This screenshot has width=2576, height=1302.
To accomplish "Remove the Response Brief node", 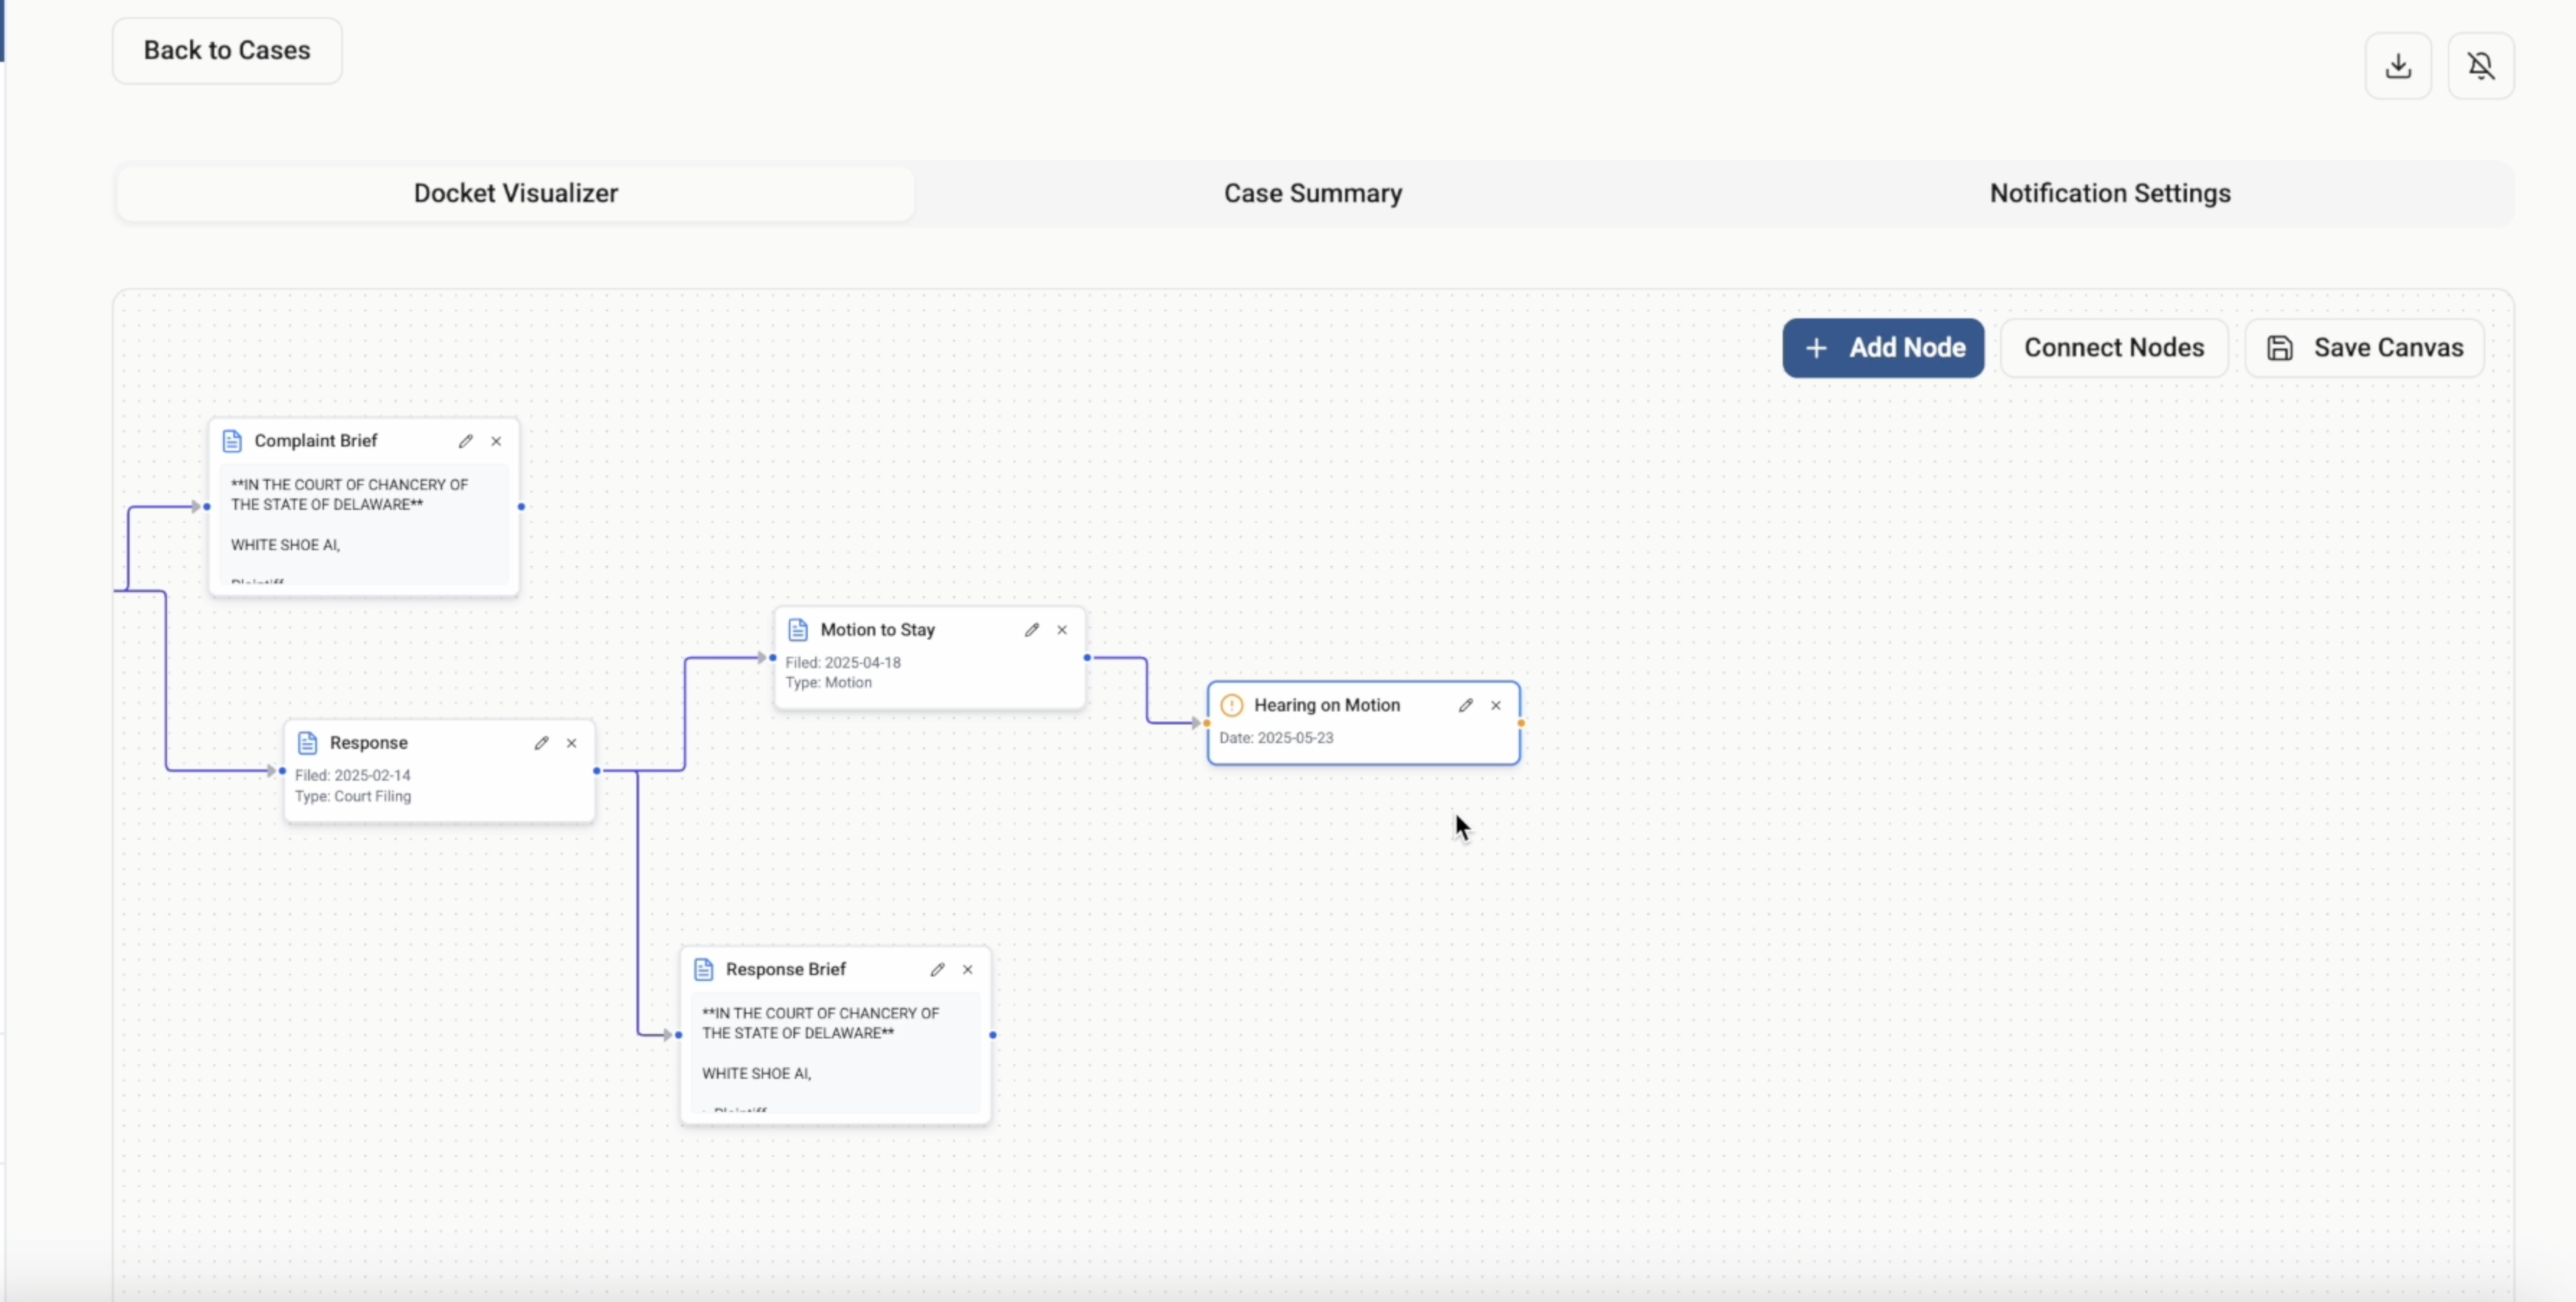I will pos(968,969).
